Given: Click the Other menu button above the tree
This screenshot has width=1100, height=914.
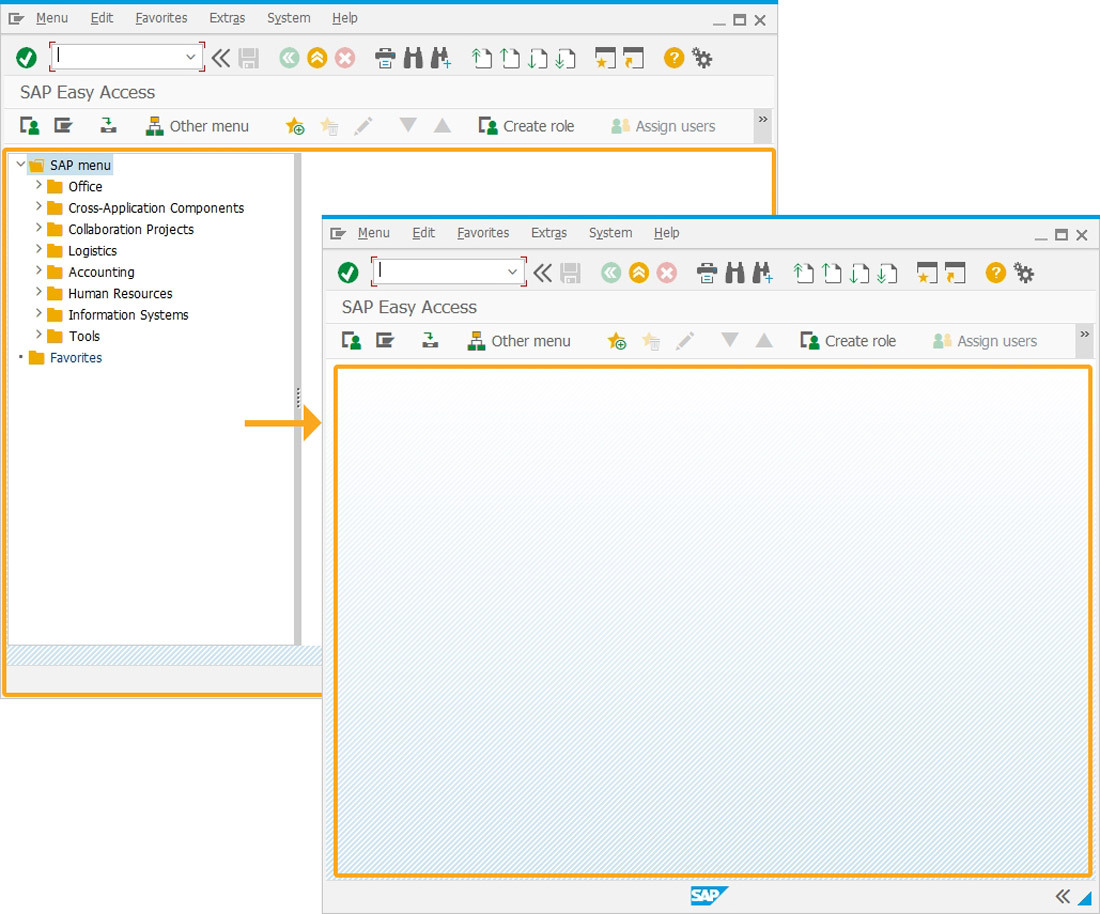Looking at the screenshot, I should [198, 126].
